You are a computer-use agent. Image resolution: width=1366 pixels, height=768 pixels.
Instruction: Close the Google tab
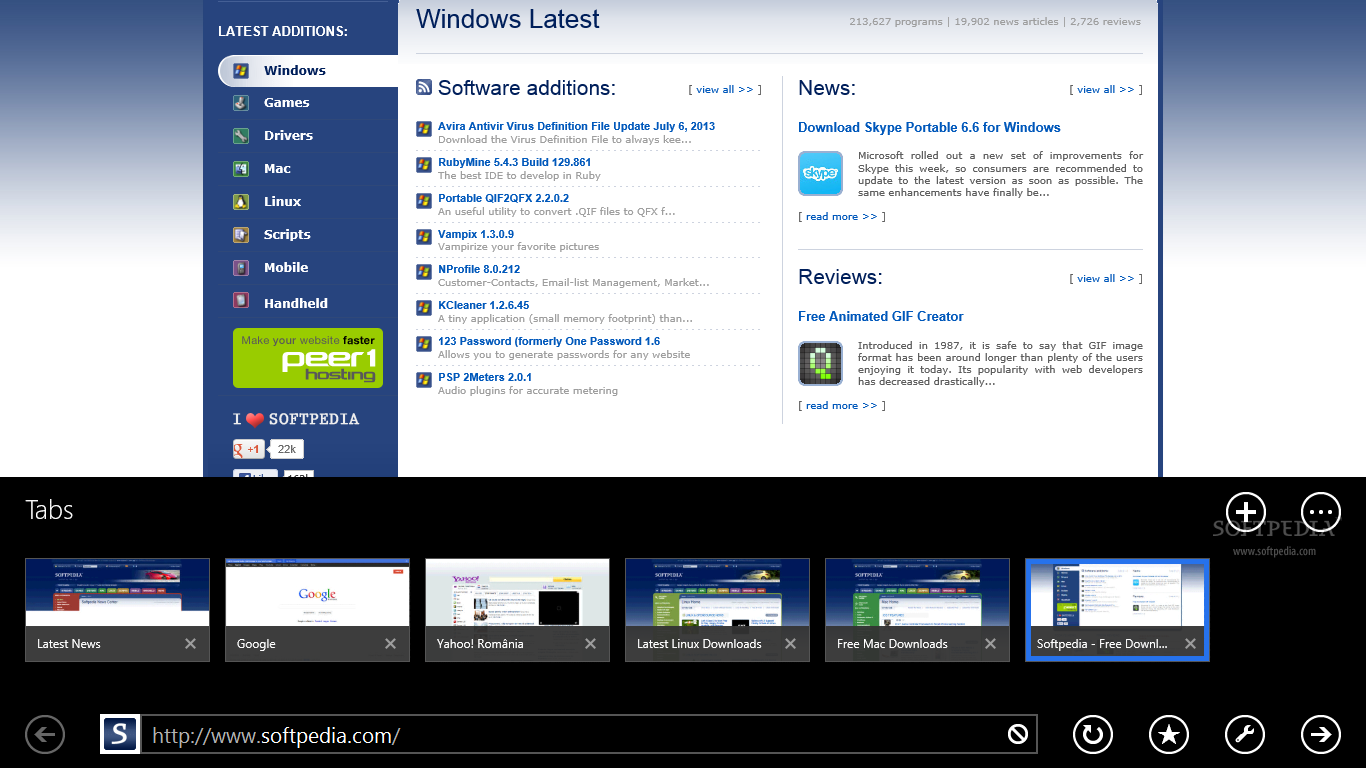pos(390,643)
